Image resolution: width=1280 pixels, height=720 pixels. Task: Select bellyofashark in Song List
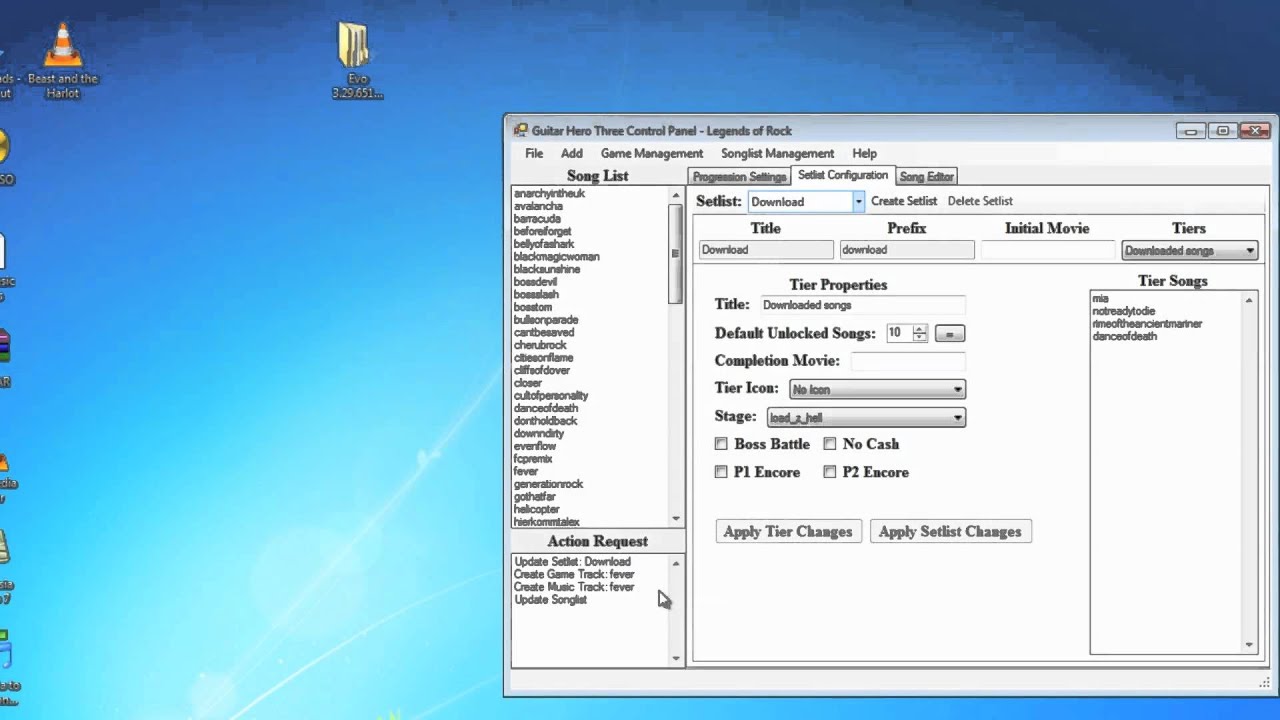(544, 244)
